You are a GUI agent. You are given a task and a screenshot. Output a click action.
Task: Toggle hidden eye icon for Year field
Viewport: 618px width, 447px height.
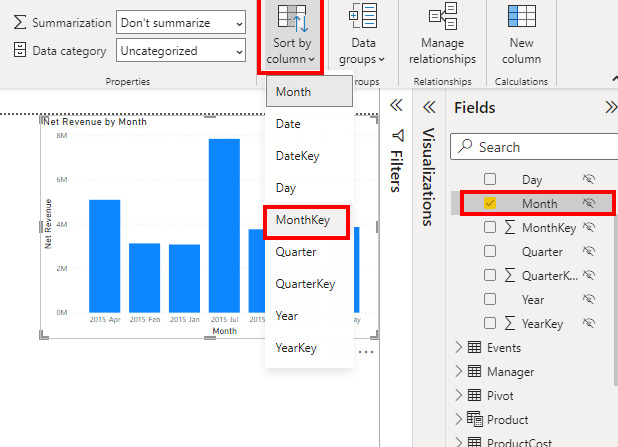pyautogui.click(x=589, y=299)
